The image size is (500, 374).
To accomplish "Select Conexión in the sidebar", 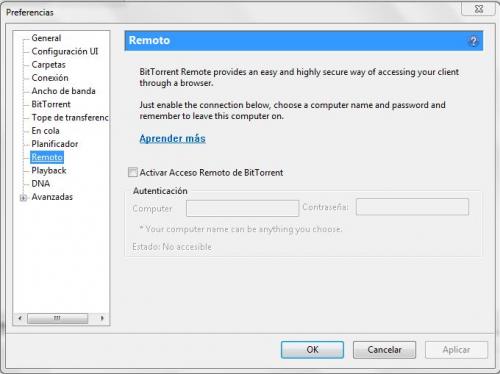I will click(x=50, y=78).
